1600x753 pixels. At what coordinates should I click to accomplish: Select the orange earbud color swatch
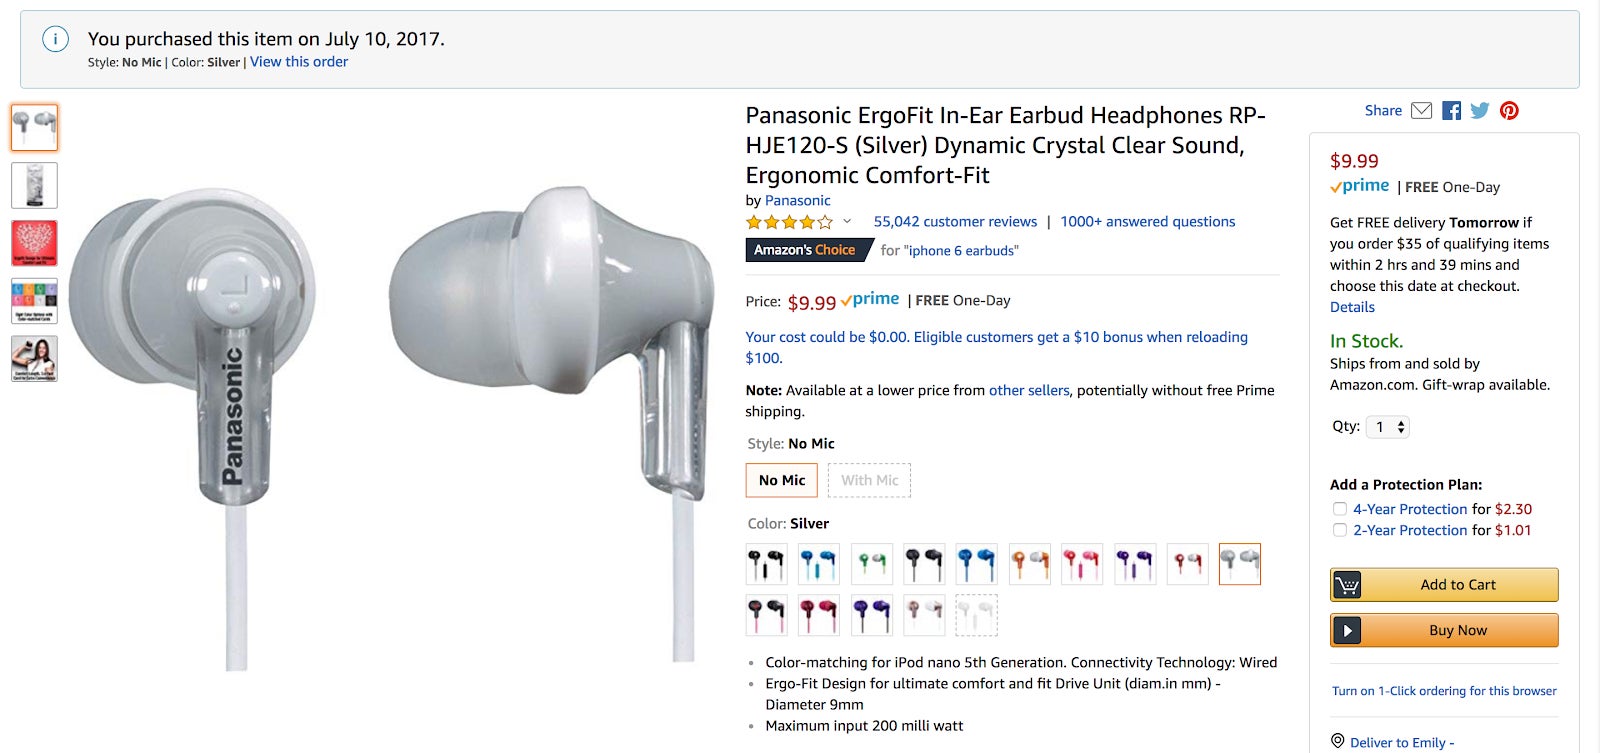[1029, 564]
